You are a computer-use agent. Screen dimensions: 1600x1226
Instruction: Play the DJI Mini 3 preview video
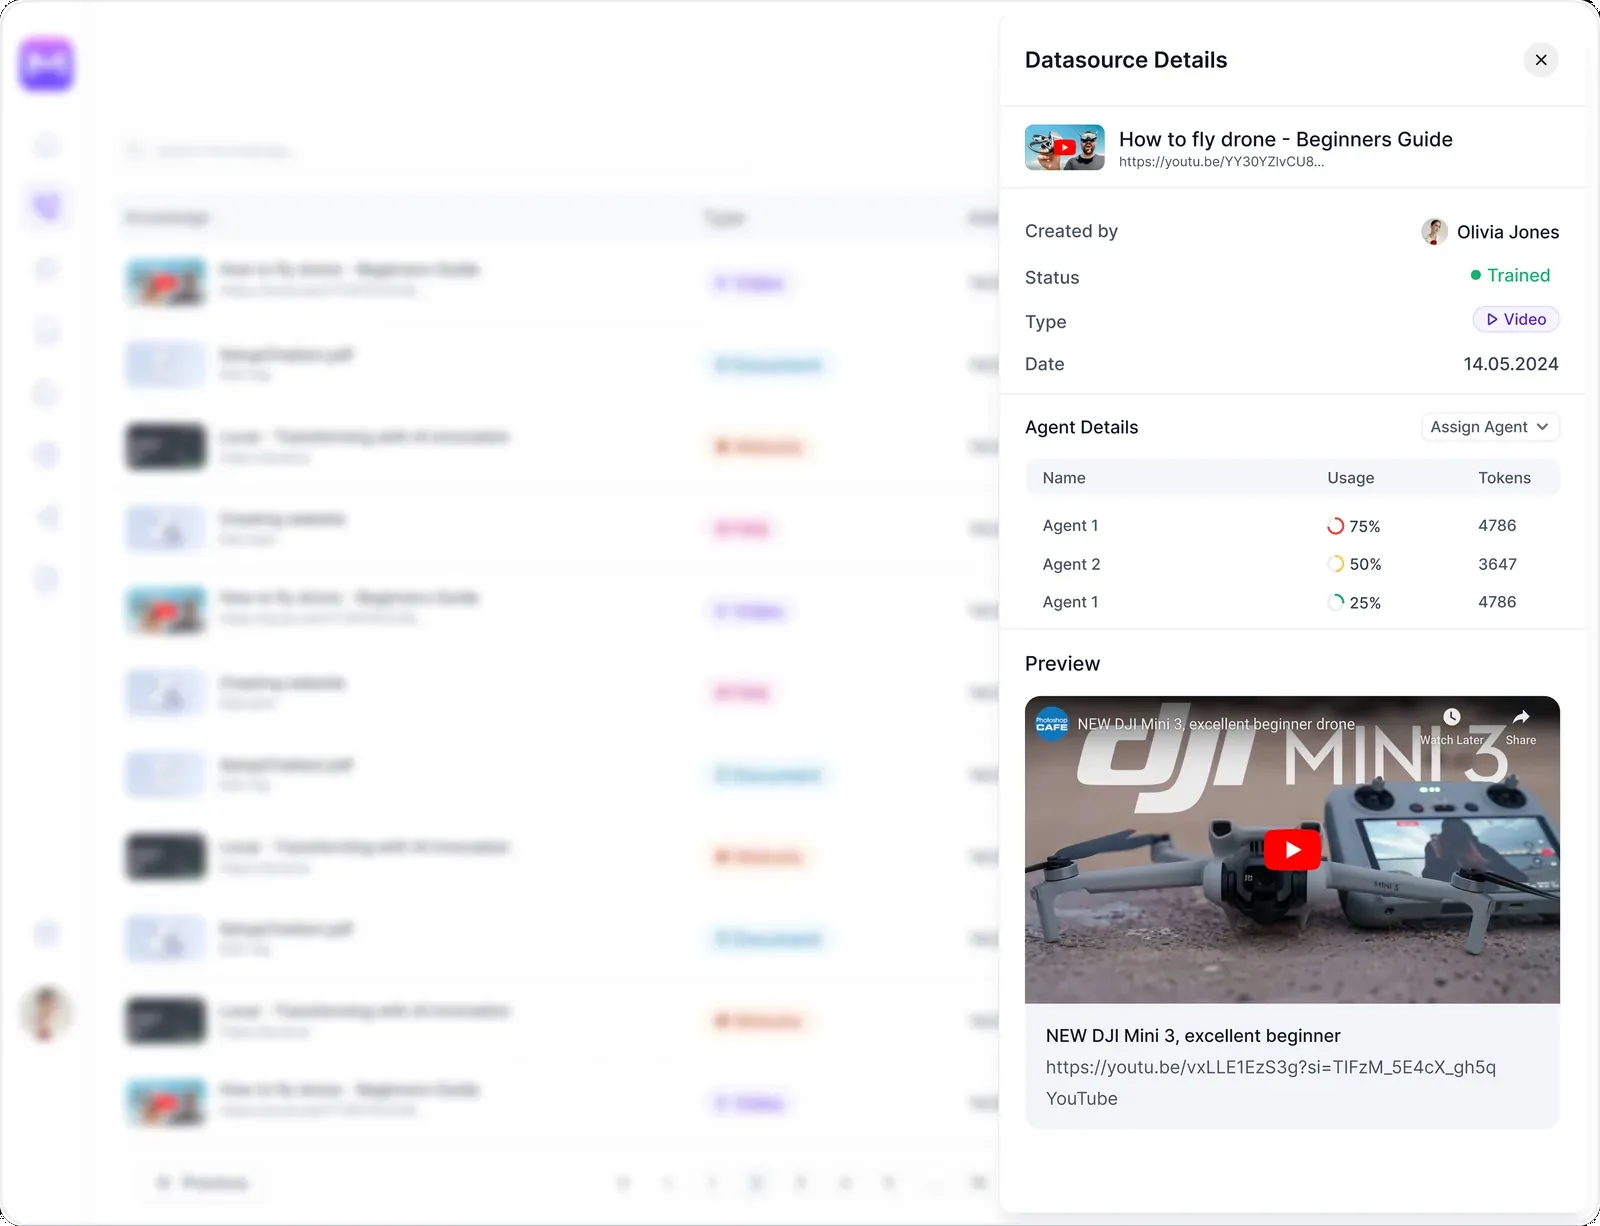coord(1292,849)
